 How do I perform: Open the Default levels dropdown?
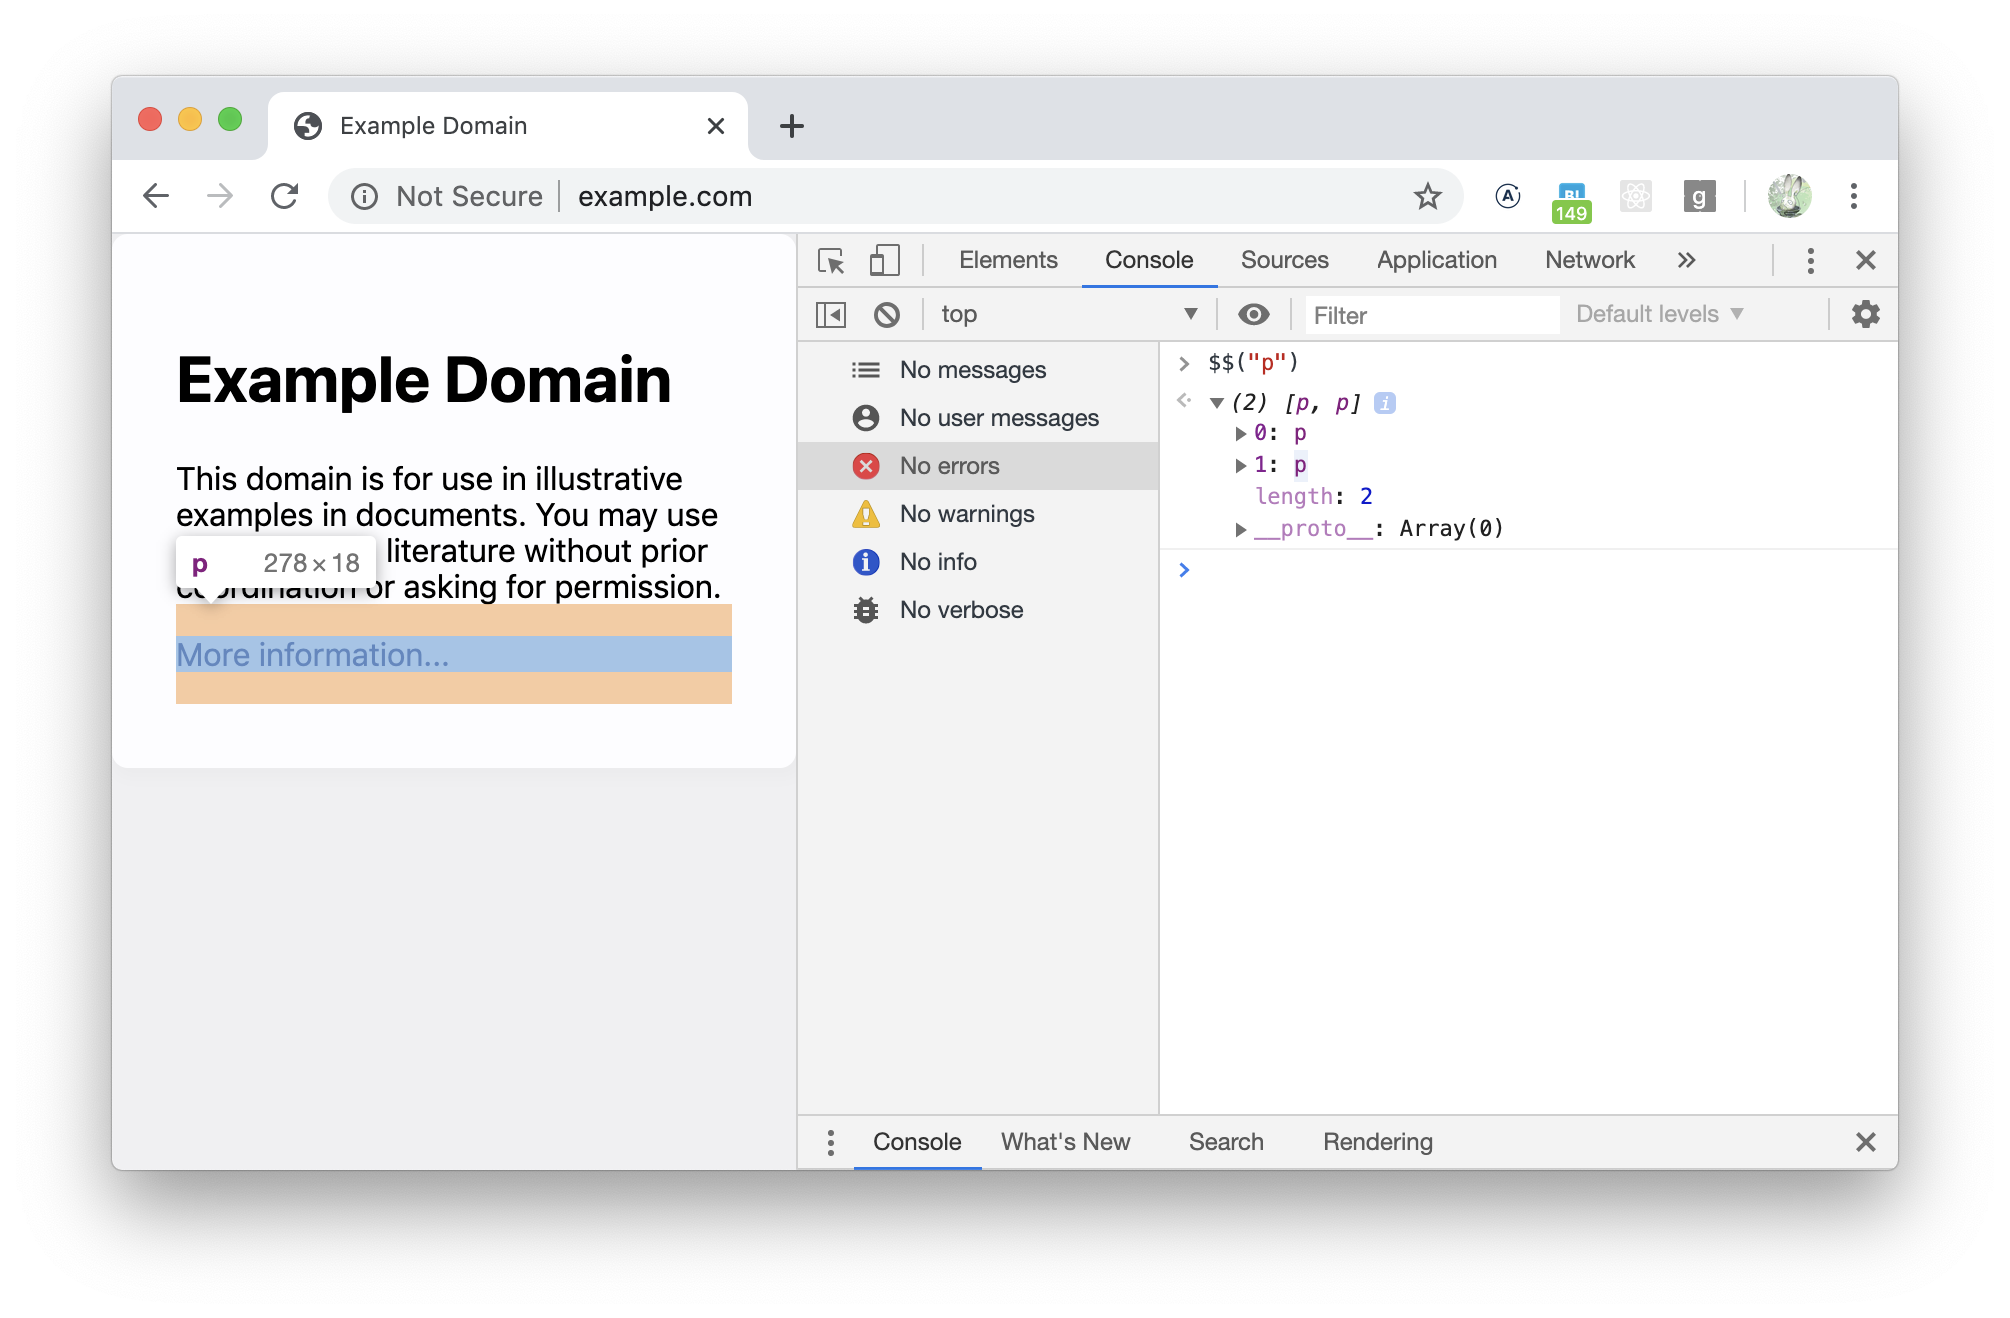[x=1659, y=315]
